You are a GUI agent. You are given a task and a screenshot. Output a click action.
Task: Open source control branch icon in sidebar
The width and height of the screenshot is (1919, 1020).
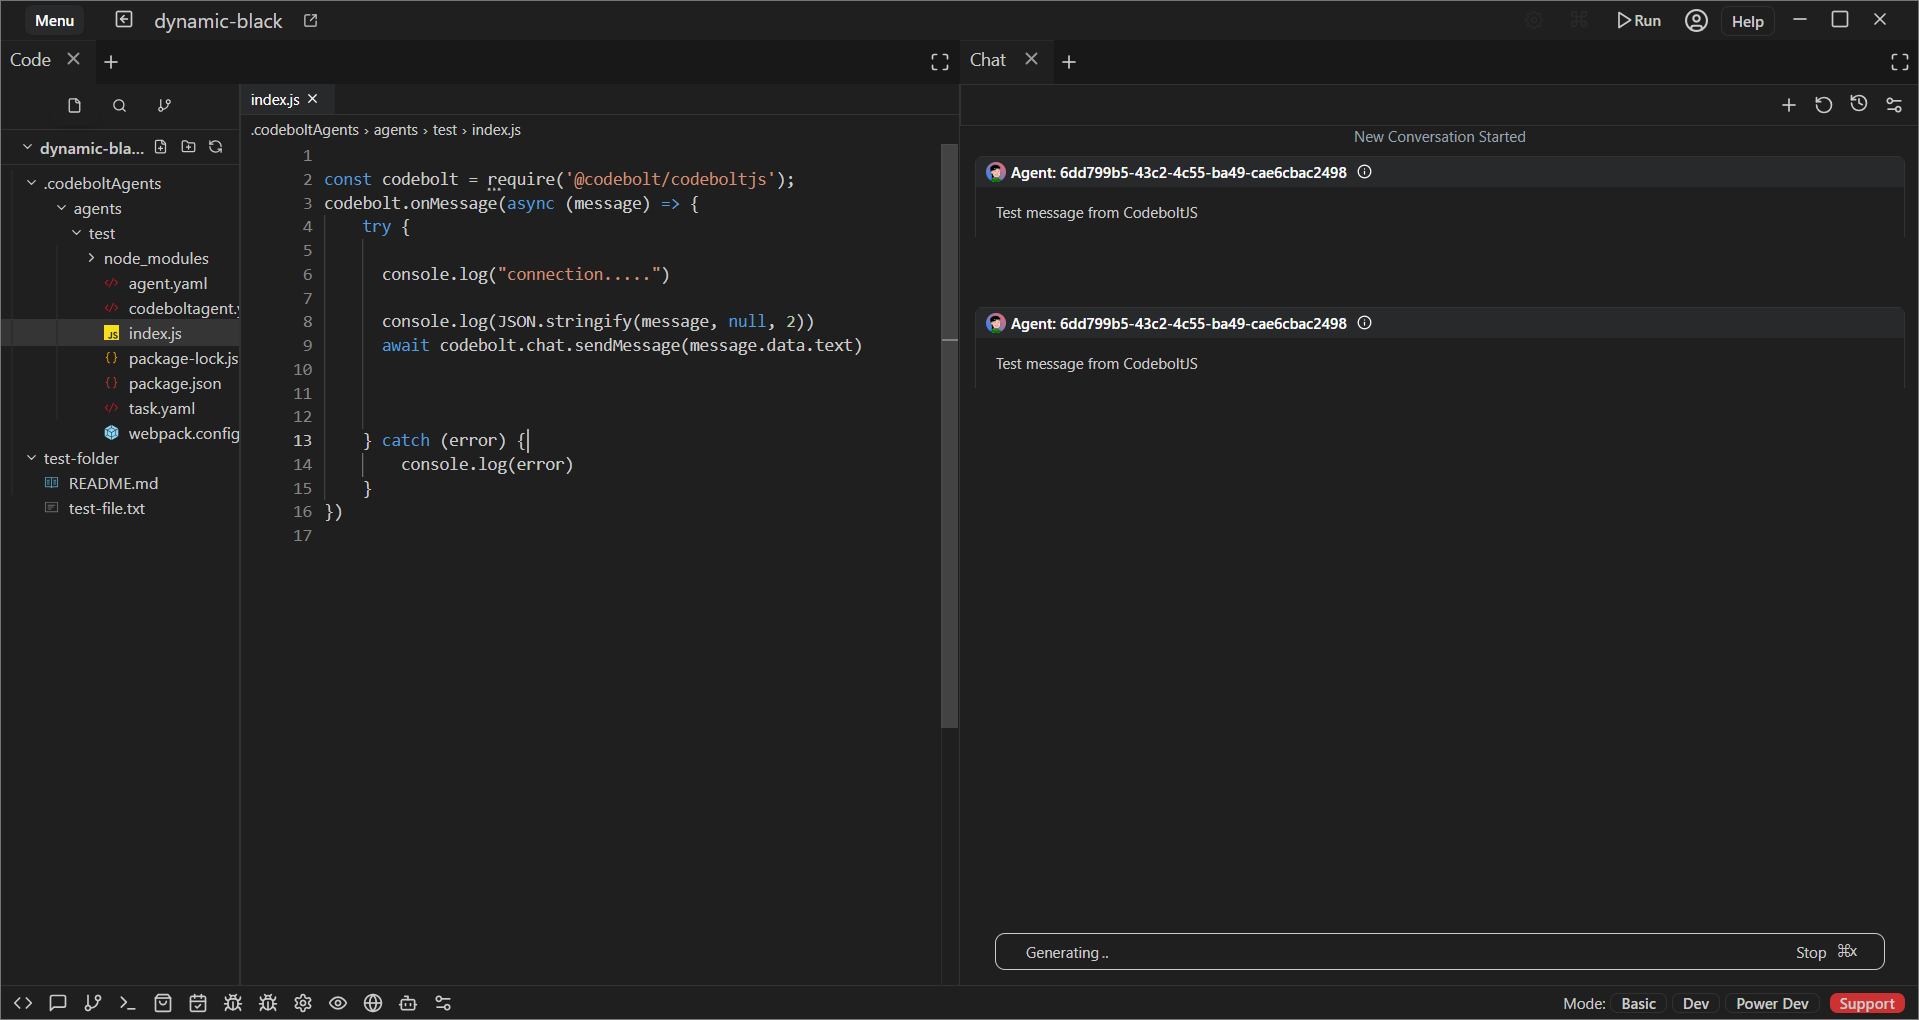164,105
